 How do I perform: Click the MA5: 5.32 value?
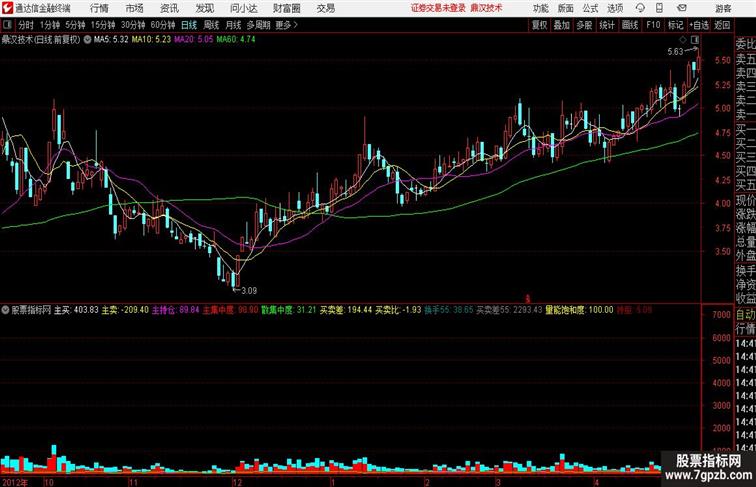tap(111, 40)
